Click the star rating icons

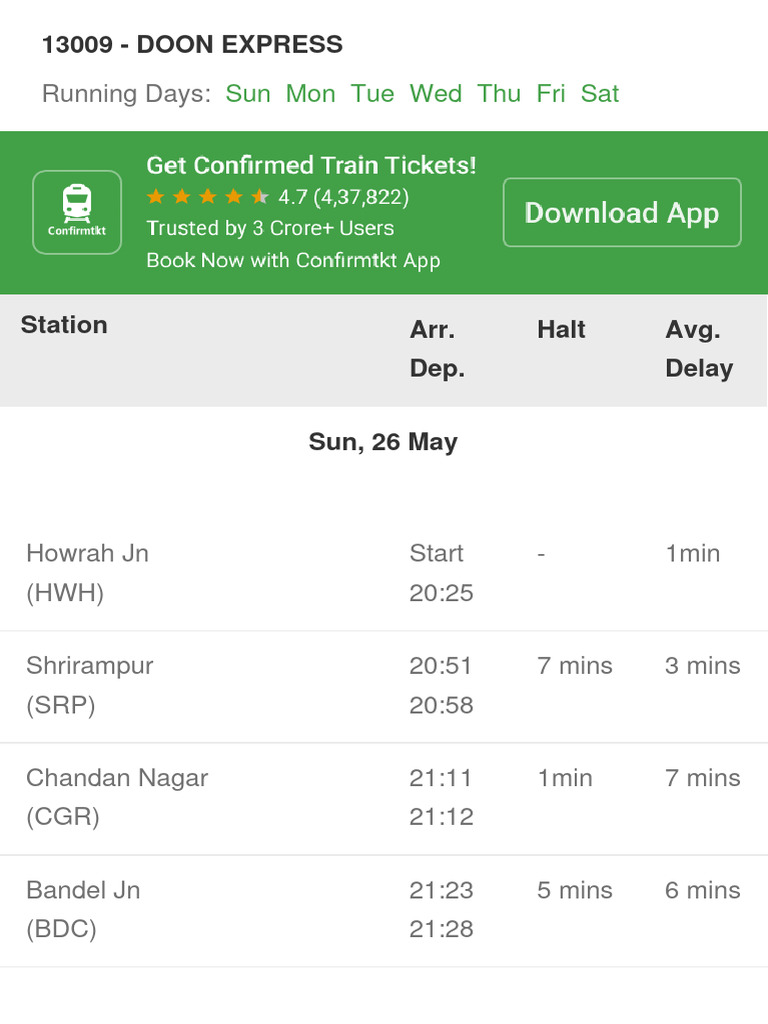pyautogui.click(x=207, y=197)
